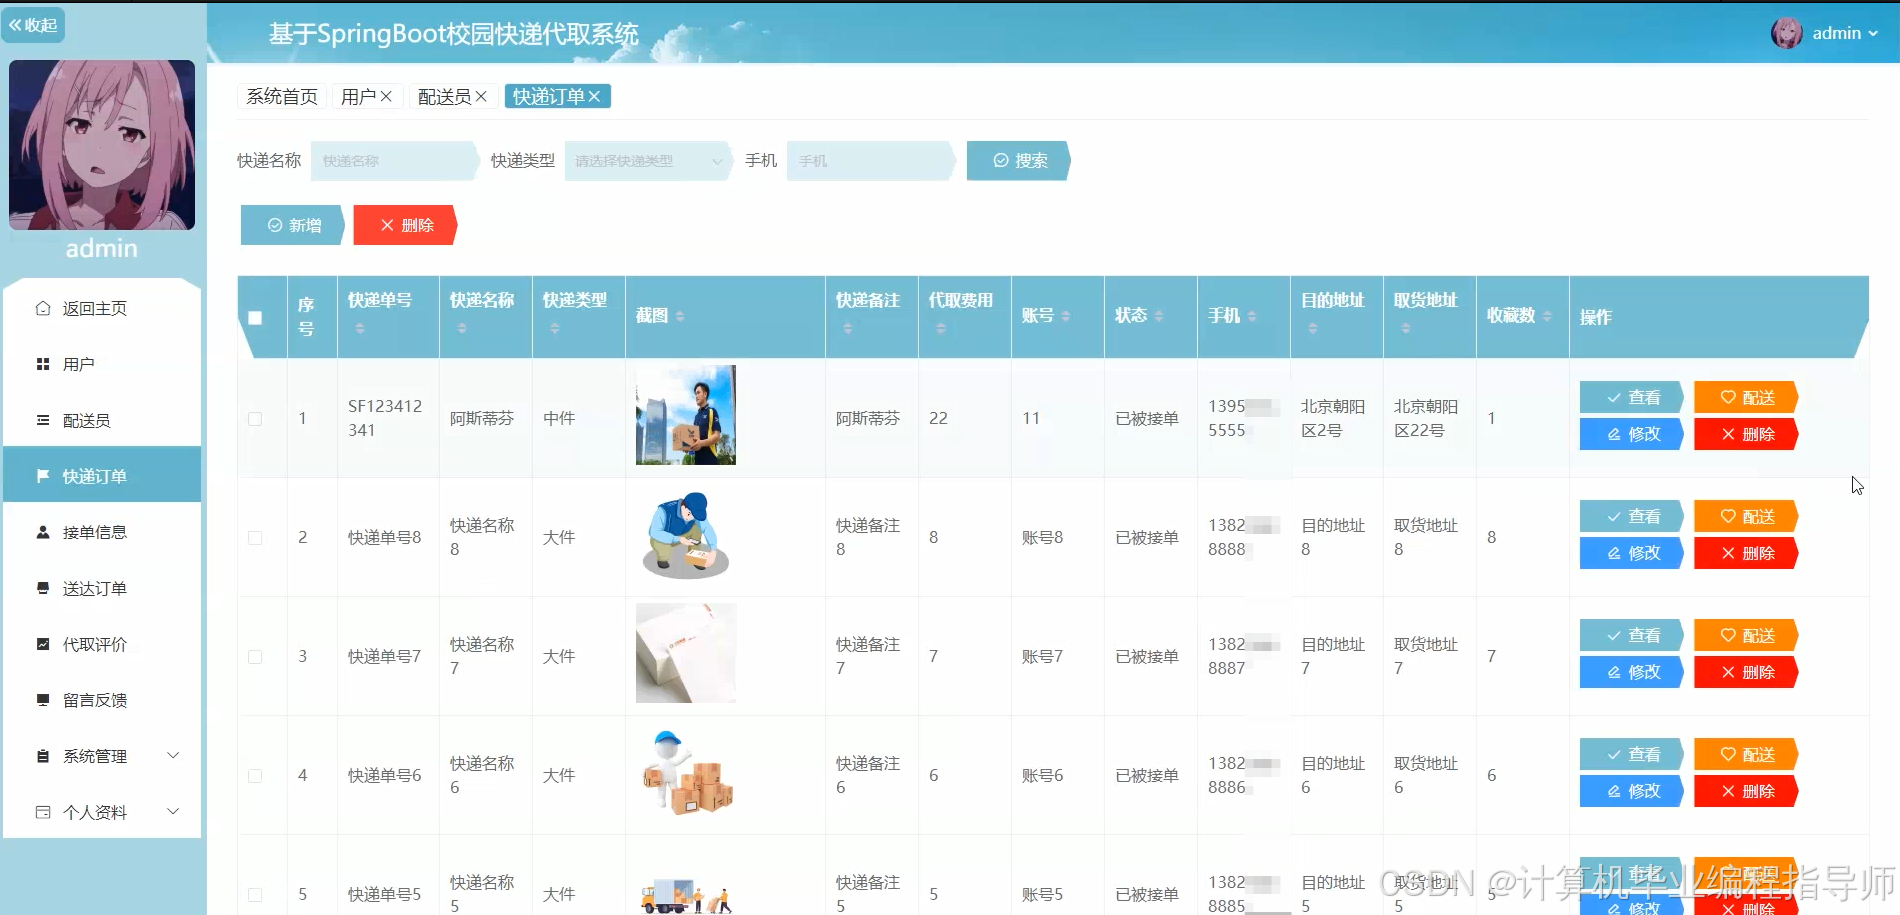Image resolution: width=1900 pixels, height=915 pixels.
Task: Open the 快递类型 dropdown
Action: coord(645,160)
